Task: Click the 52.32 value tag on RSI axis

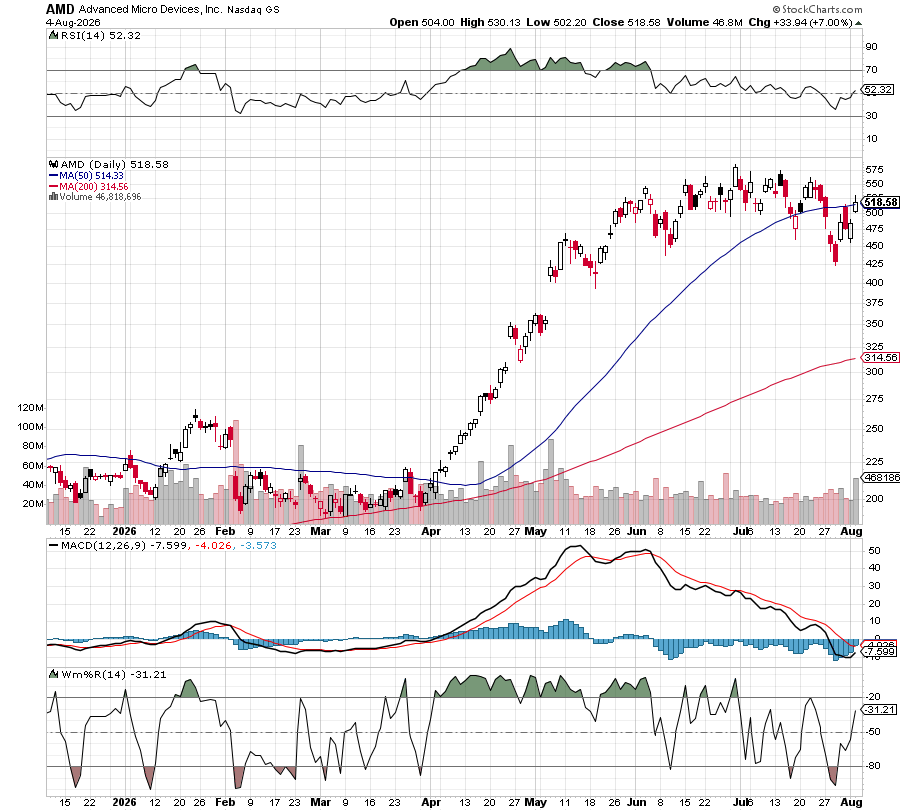Action: 879,90
